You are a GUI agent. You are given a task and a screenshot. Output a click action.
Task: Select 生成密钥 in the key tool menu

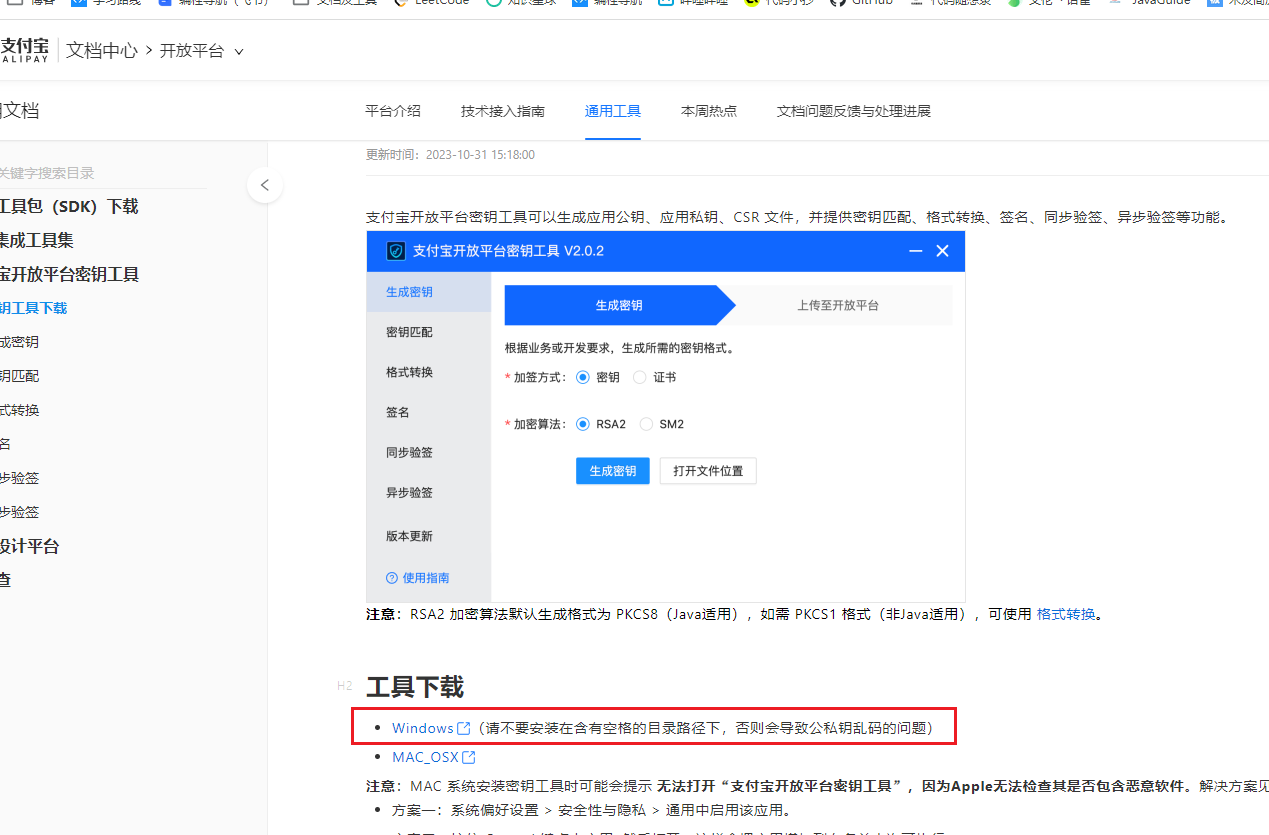[429, 292]
